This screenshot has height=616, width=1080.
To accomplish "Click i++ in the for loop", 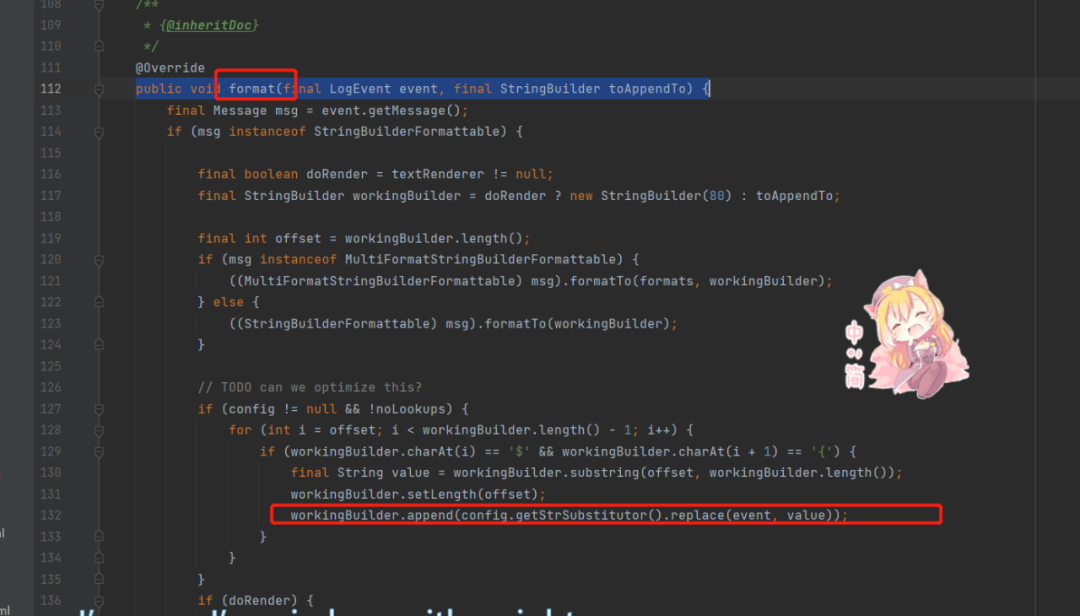I will (658, 430).
